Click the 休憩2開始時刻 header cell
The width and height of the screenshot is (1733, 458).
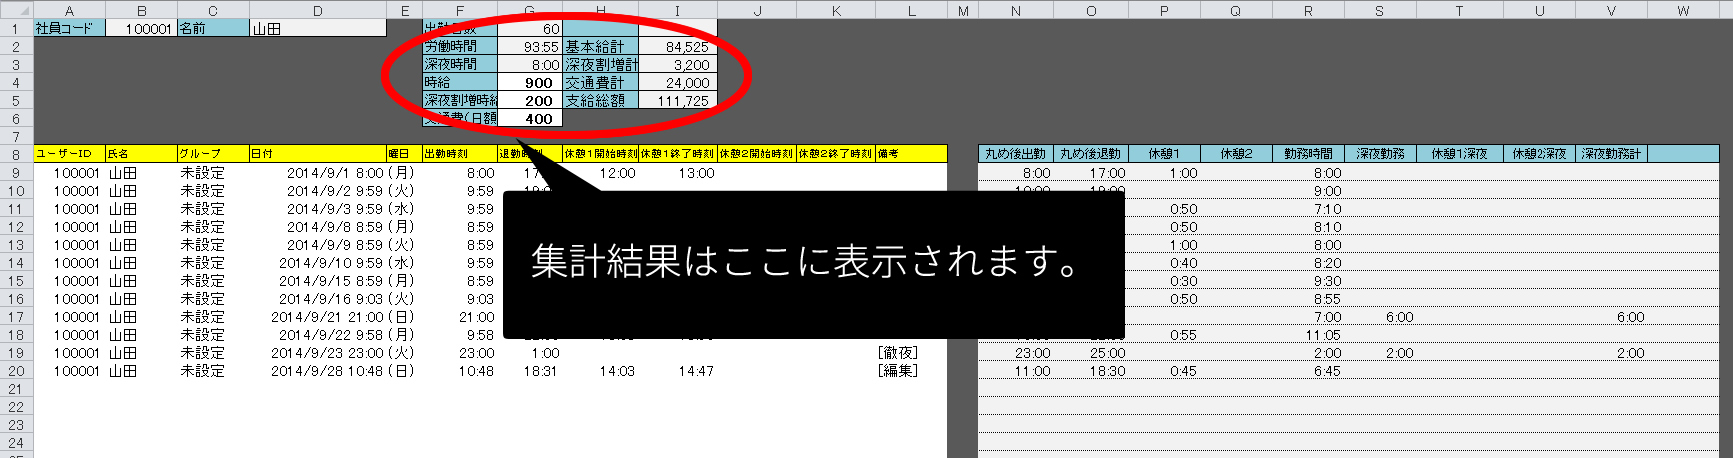pos(756,154)
